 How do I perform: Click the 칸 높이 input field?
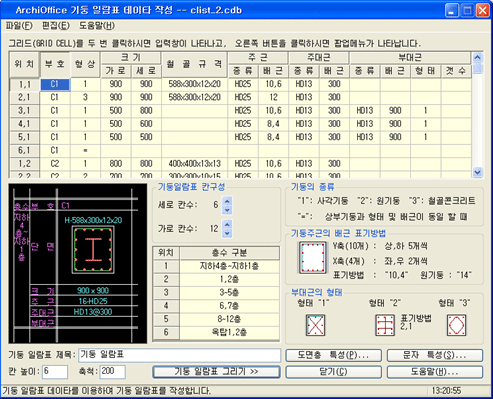(55, 372)
